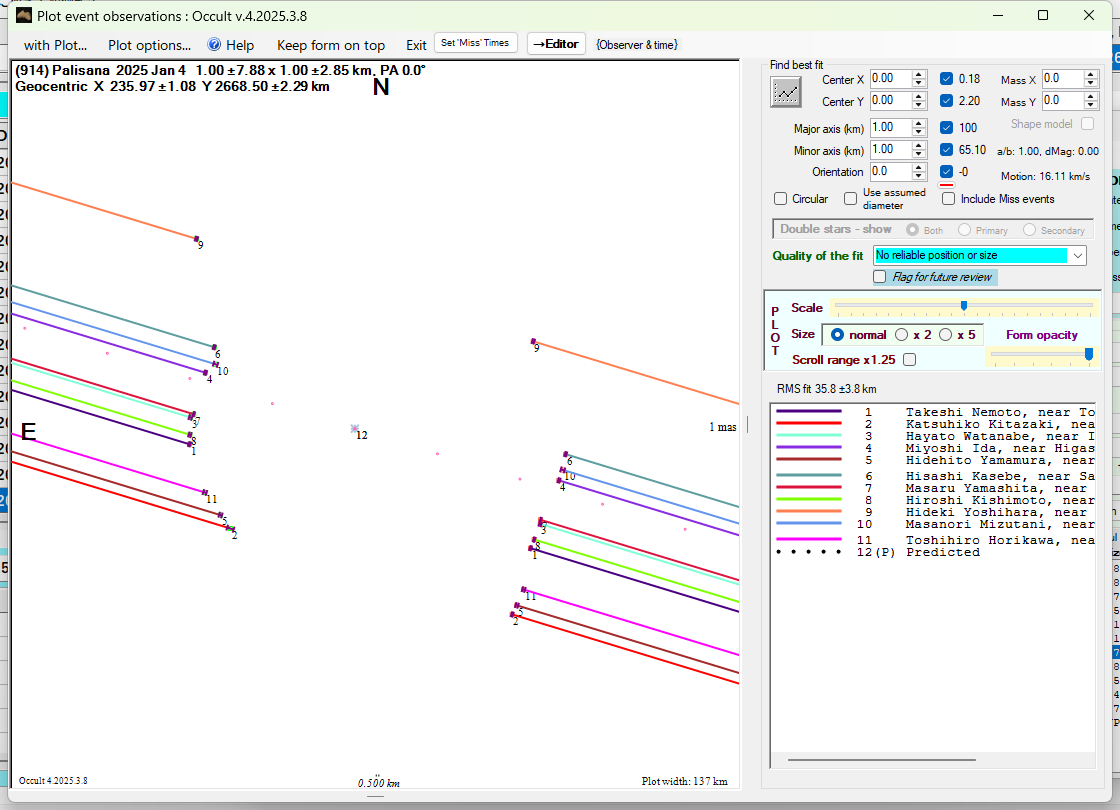Click the Occult app icon in title bar
Image resolution: width=1120 pixels, height=810 pixels.
click(24, 15)
